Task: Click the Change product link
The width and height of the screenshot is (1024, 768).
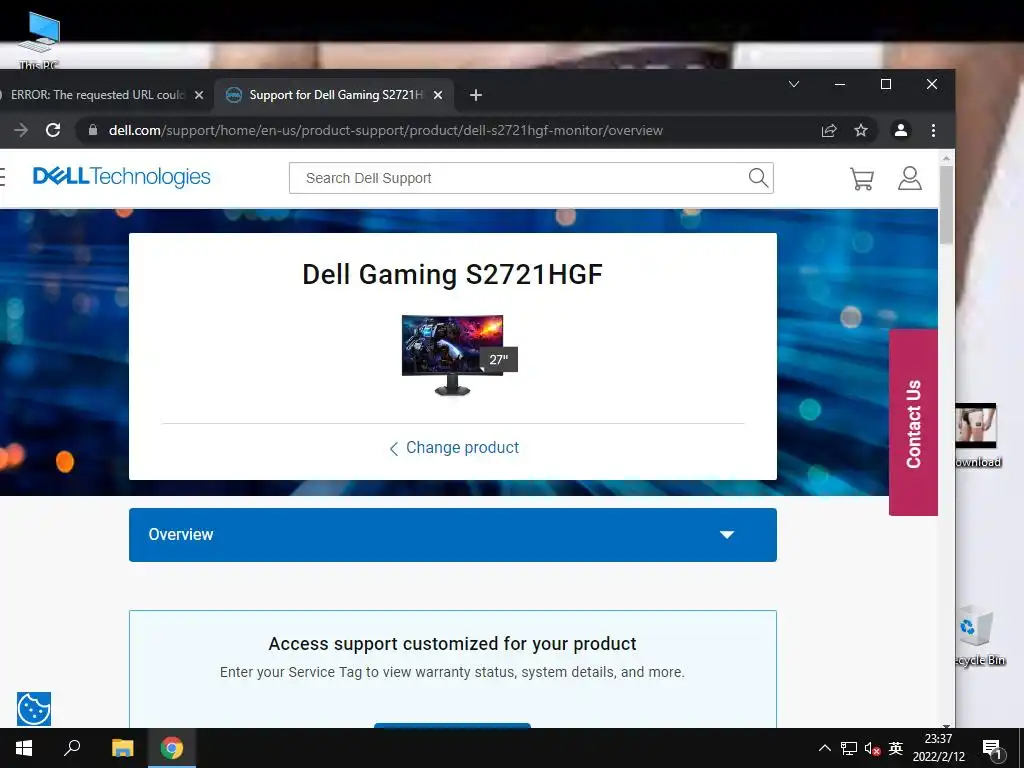Action: [454, 447]
